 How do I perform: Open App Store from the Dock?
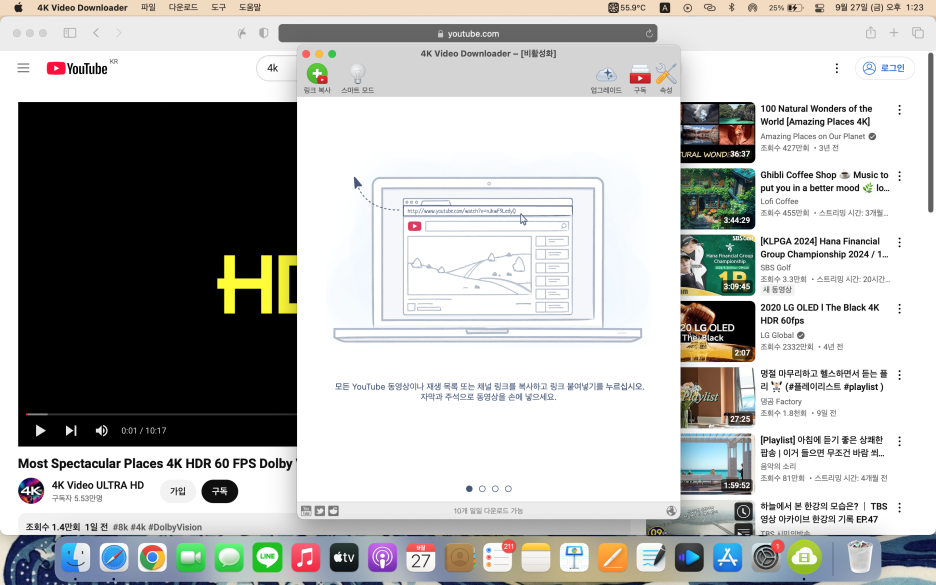point(727,558)
